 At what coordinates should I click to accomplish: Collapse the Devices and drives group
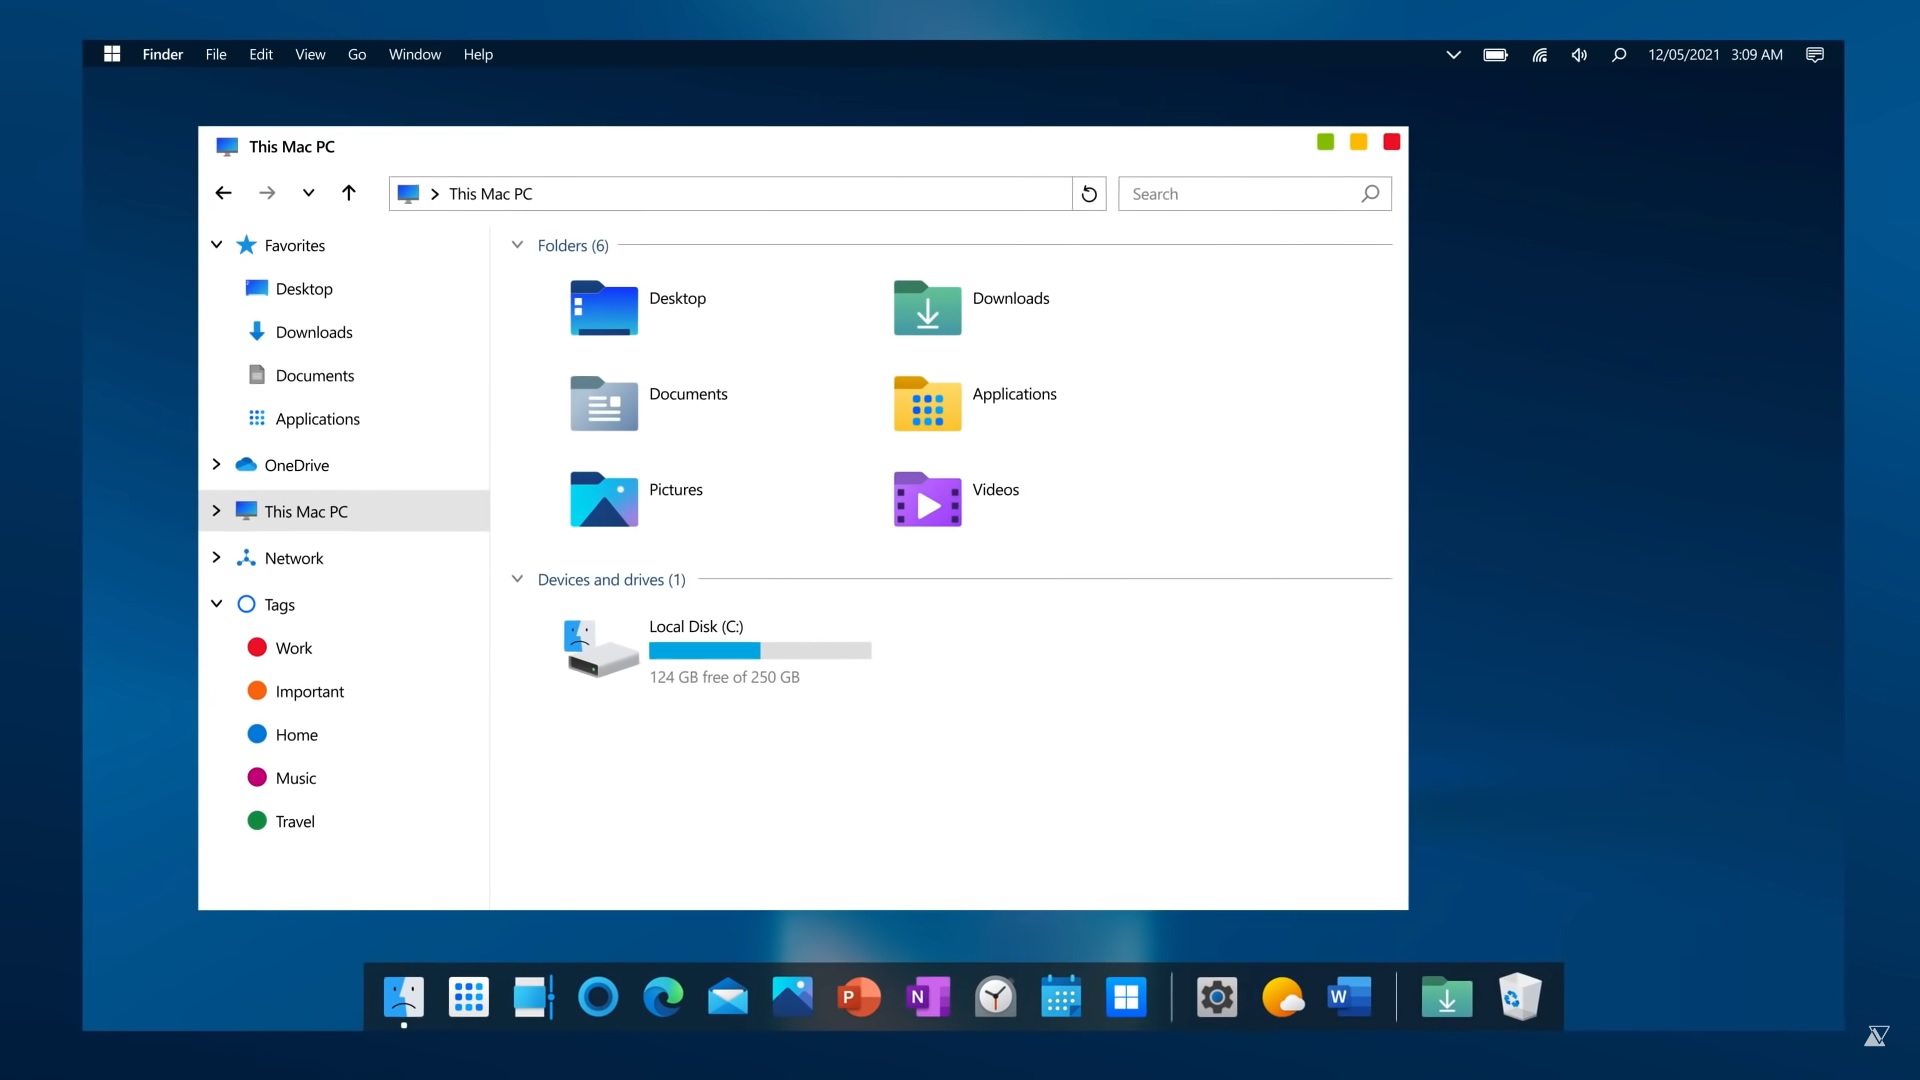517,579
